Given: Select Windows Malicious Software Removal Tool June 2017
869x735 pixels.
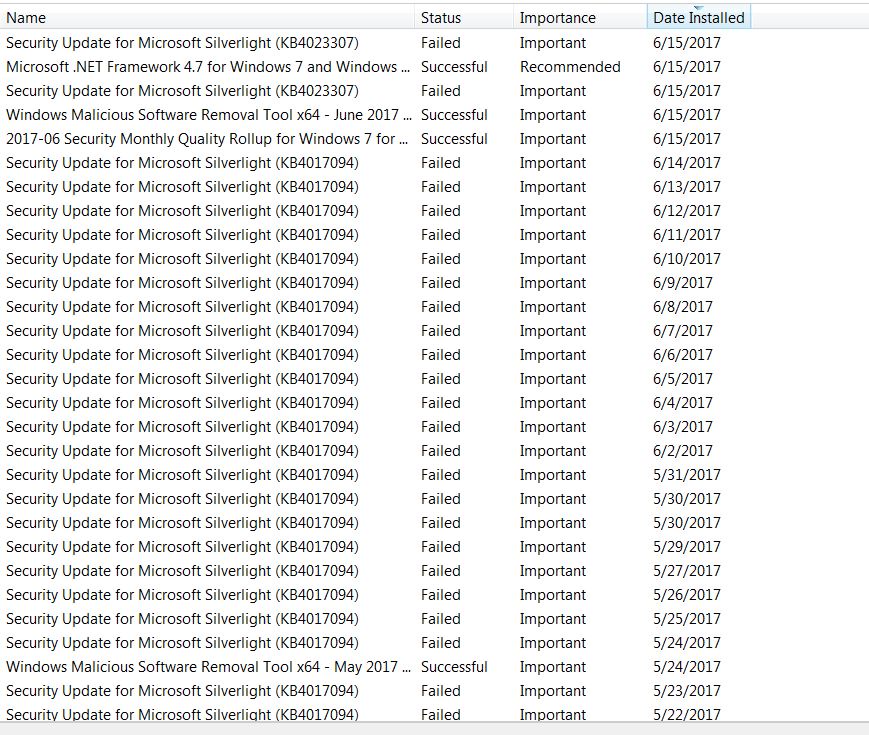Looking at the screenshot, I should point(209,115).
